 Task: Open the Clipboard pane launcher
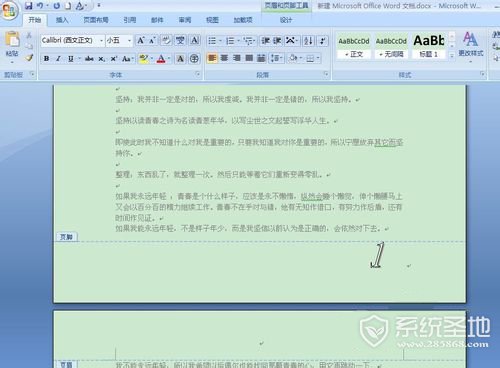point(32,74)
